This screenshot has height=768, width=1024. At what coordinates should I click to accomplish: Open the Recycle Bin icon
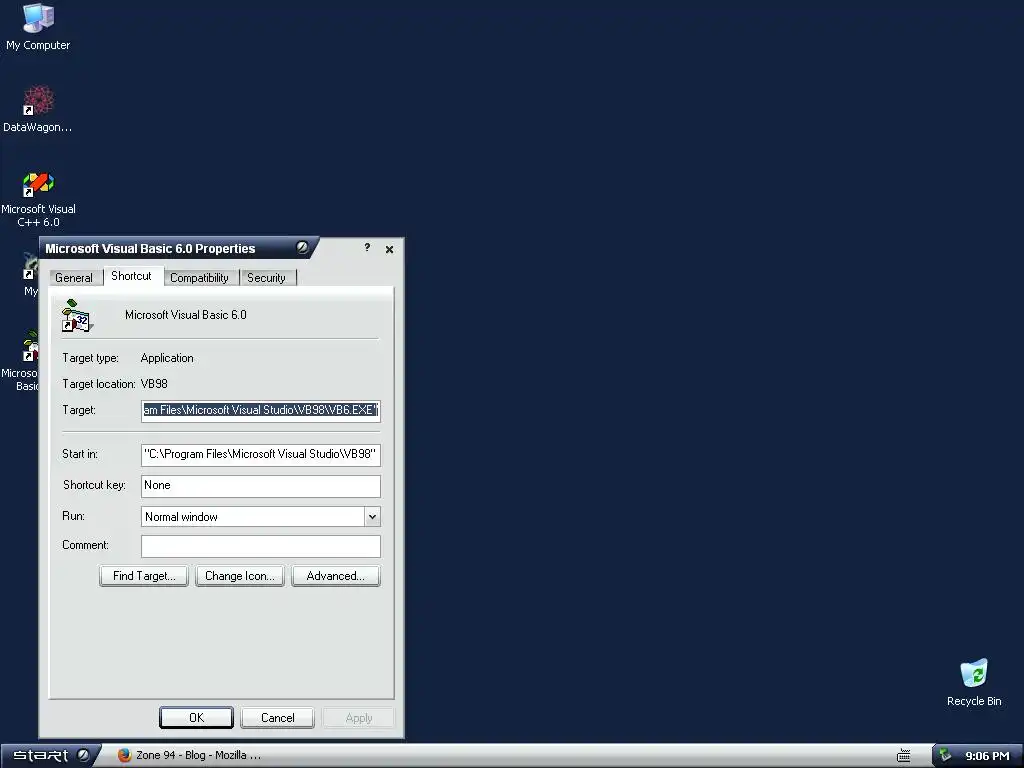(x=974, y=682)
